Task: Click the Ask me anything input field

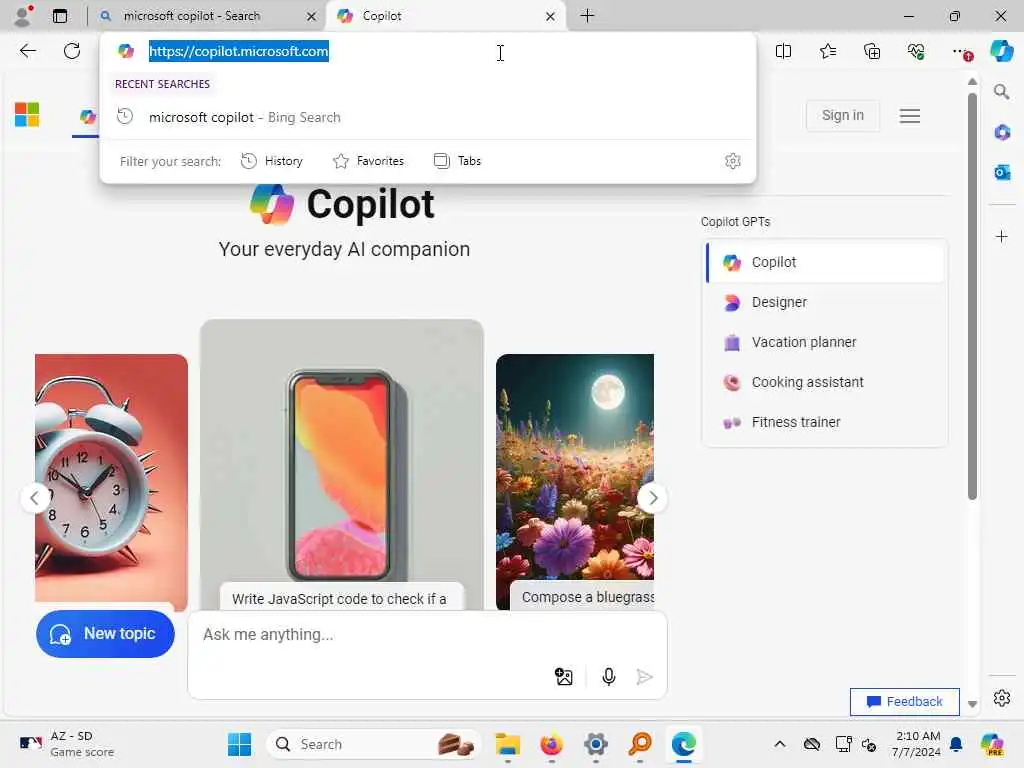Action: pos(428,635)
